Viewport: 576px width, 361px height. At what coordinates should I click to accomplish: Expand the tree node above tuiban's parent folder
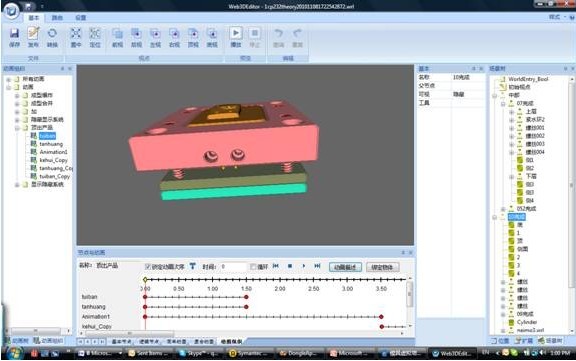click(x=17, y=119)
